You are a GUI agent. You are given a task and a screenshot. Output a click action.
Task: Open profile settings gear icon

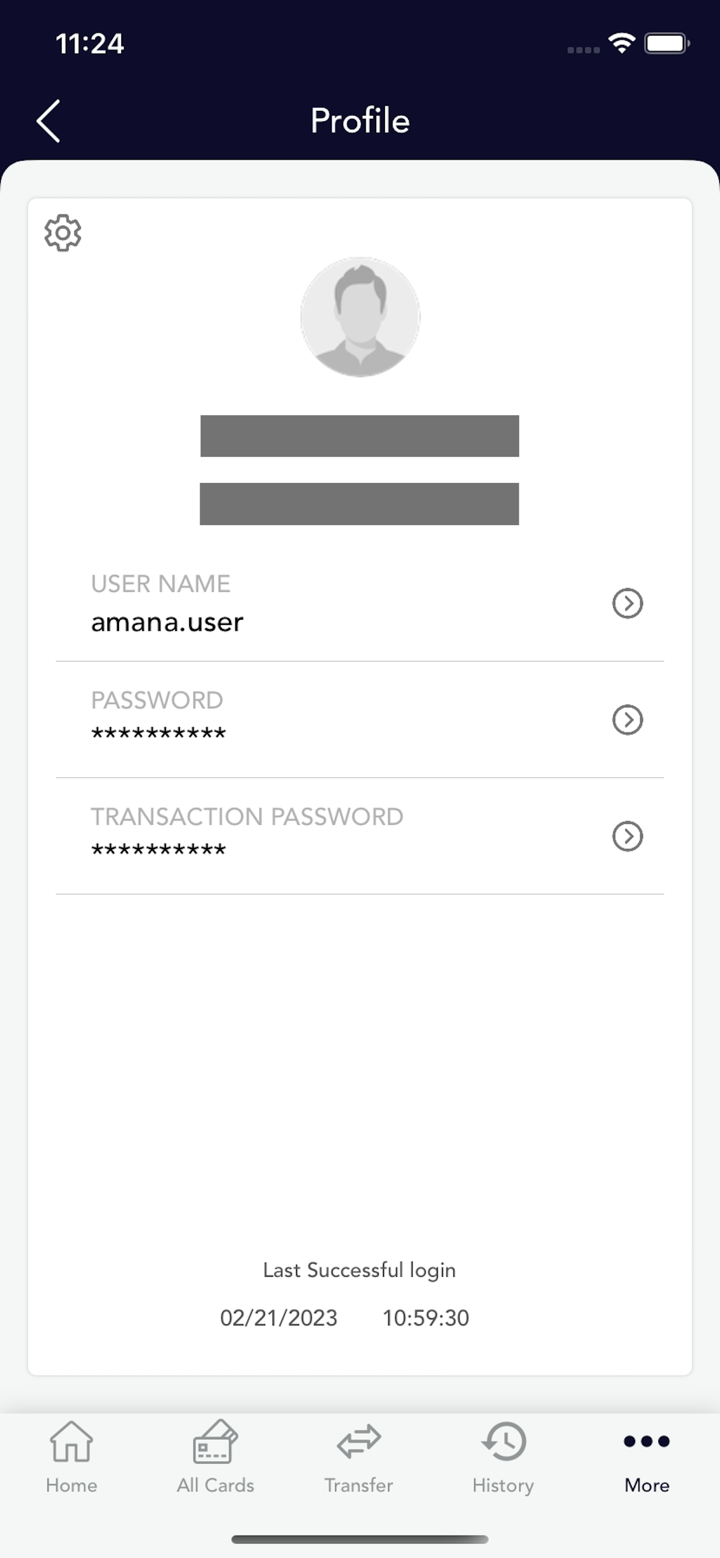click(63, 232)
